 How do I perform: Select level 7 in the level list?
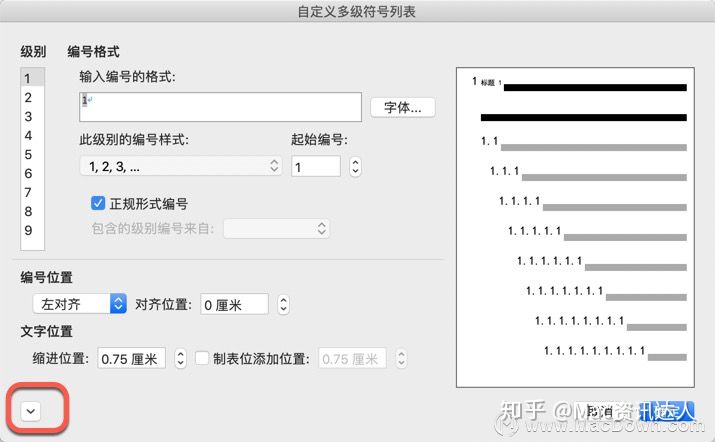32,192
